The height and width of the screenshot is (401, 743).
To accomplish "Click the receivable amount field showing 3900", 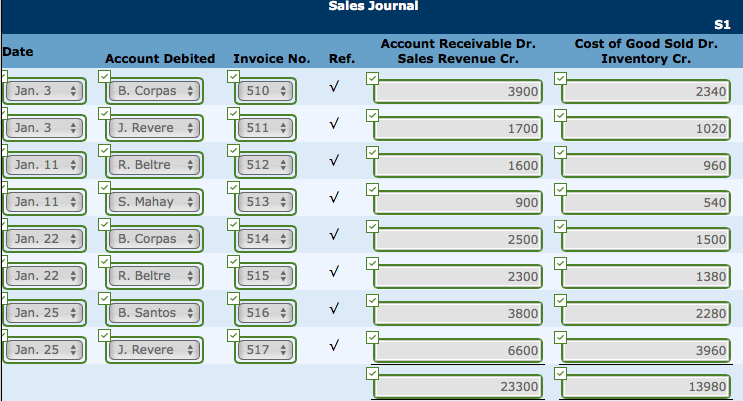I will tap(458, 91).
